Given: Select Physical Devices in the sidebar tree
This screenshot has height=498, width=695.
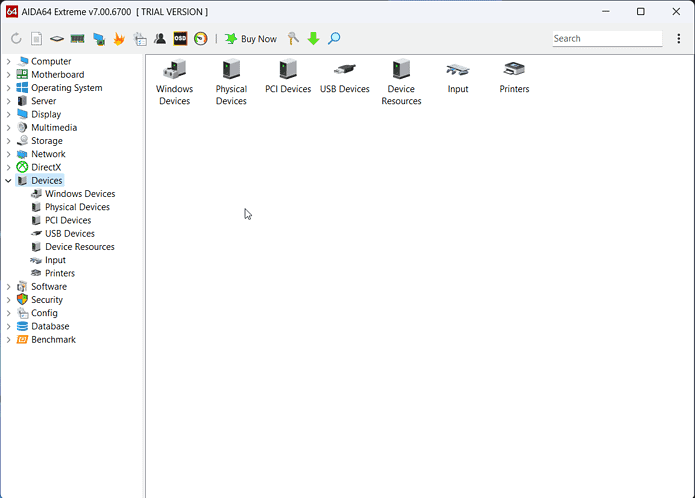Looking at the screenshot, I should pos(77,207).
